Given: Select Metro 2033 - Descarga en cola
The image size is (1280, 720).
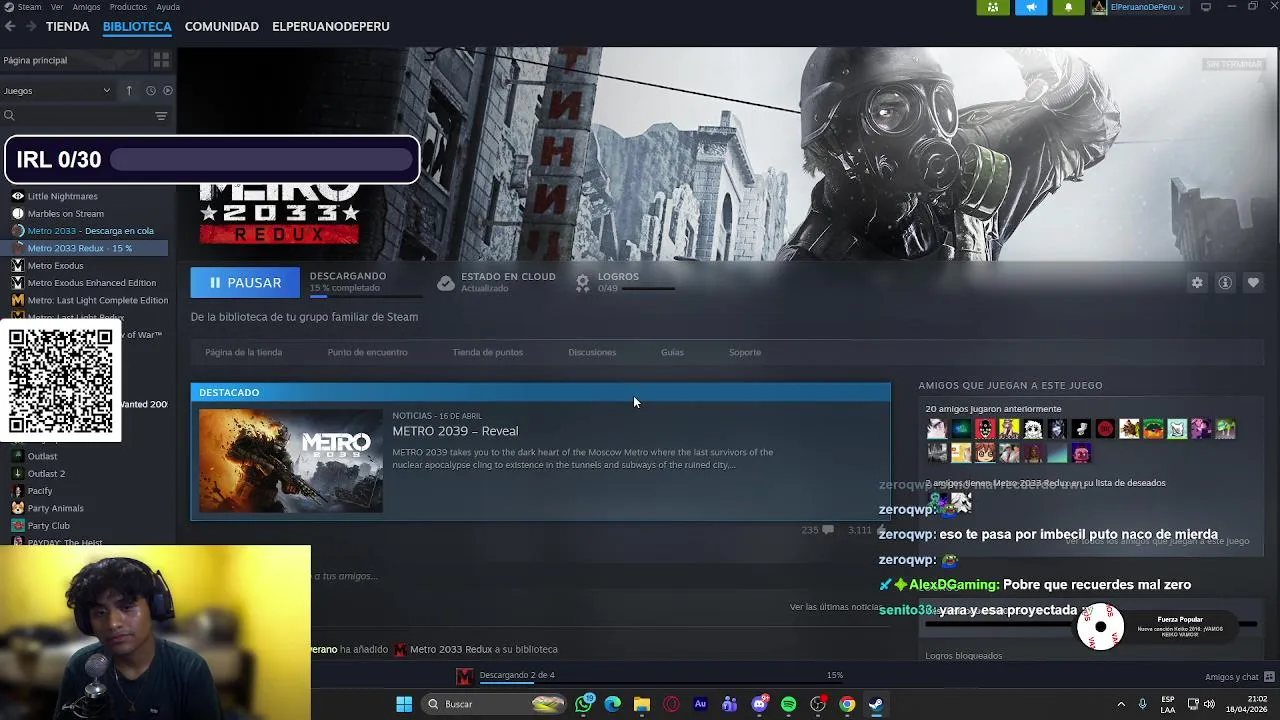Looking at the screenshot, I should [x=90, y=231].
